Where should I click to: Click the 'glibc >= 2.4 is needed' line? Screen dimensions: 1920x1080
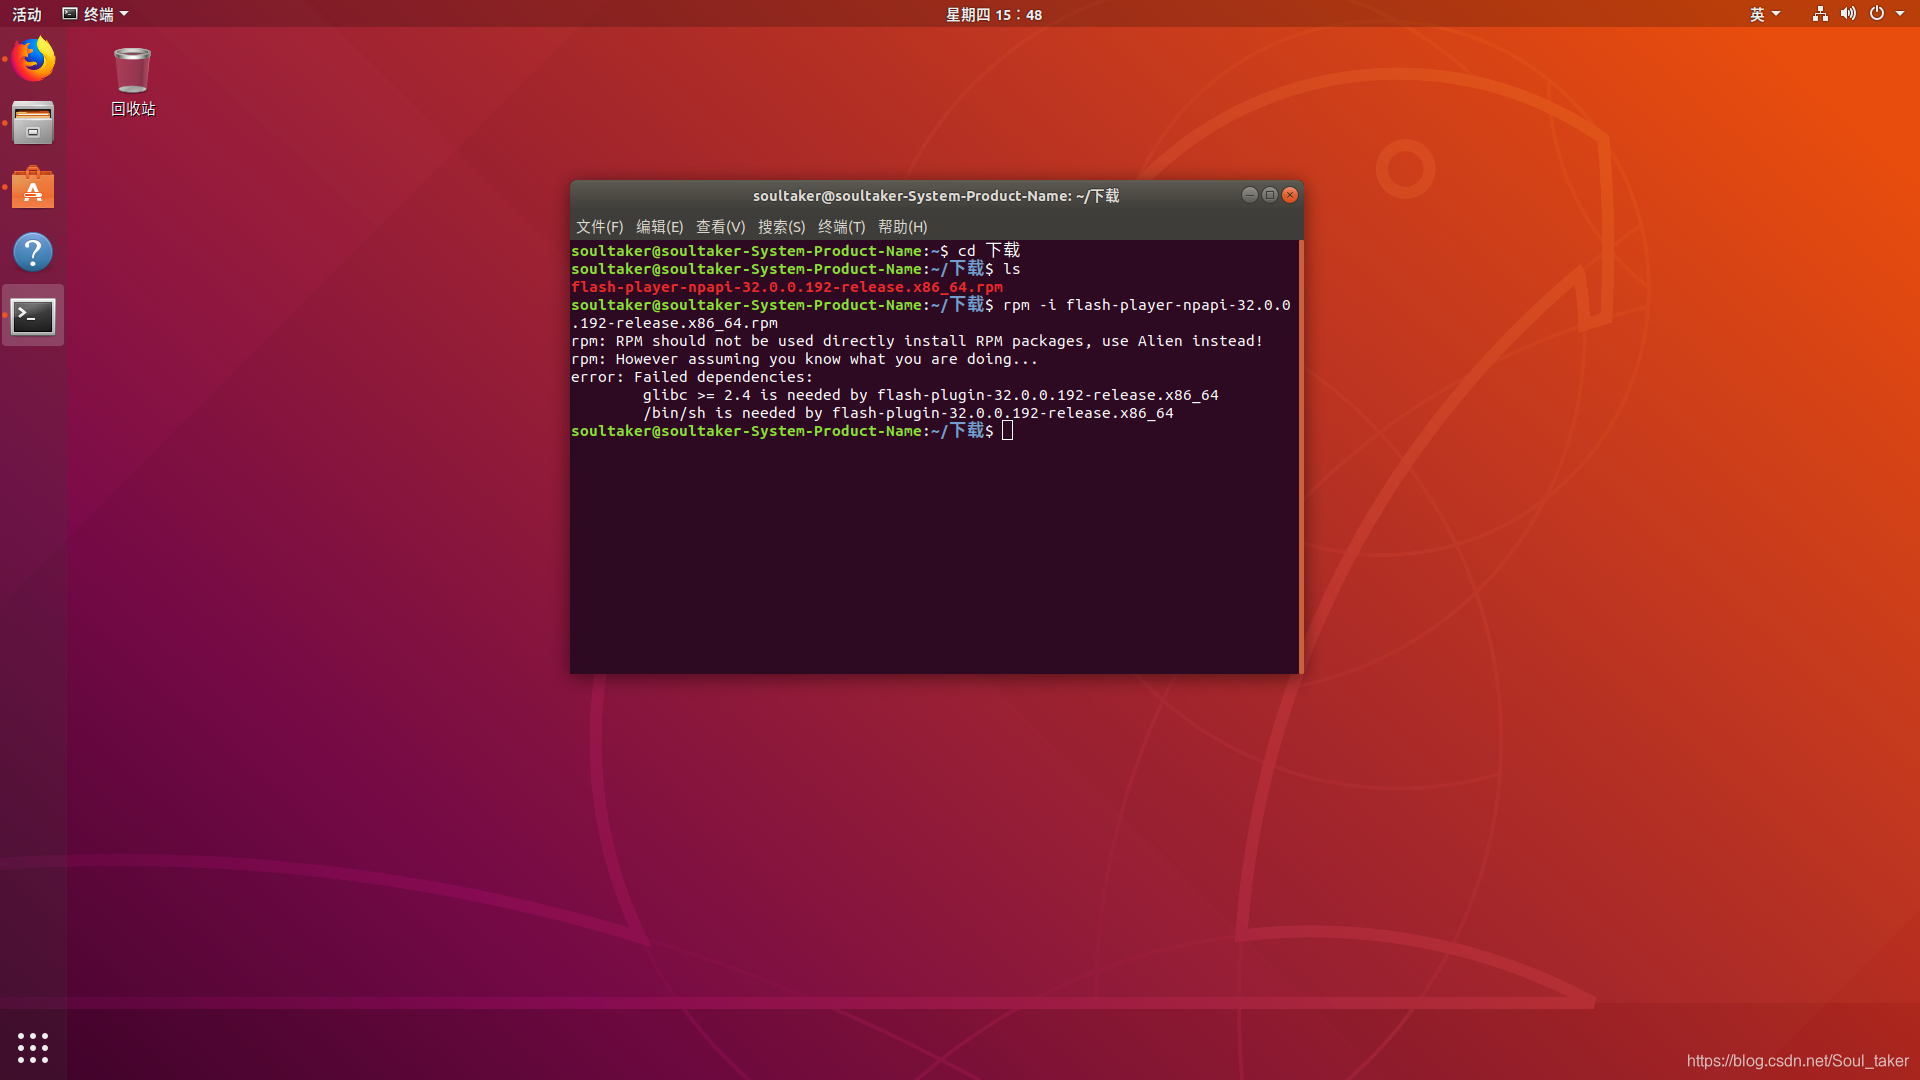coord(930,395)
